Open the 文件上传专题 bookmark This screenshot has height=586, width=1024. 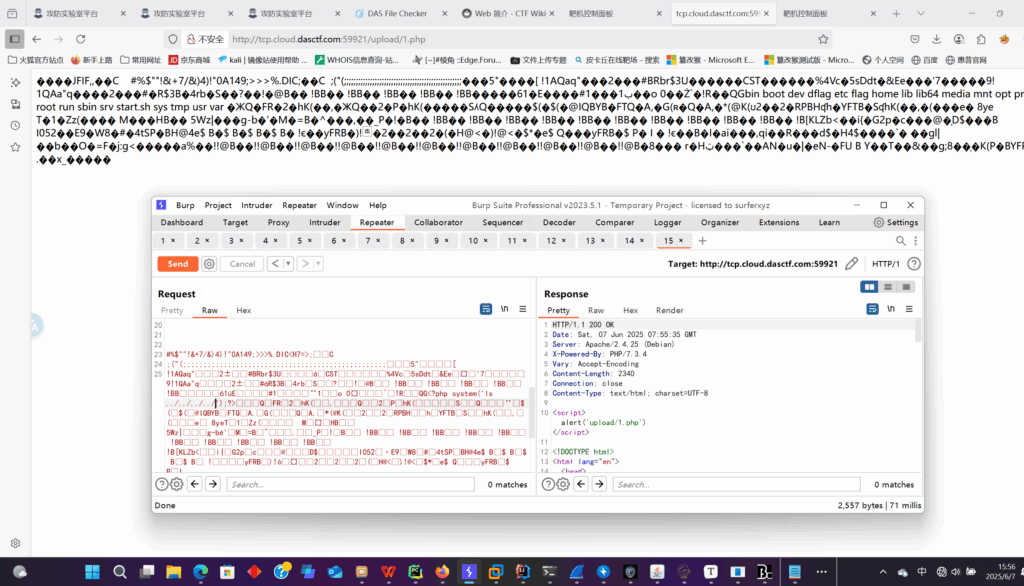pos(539,60)
